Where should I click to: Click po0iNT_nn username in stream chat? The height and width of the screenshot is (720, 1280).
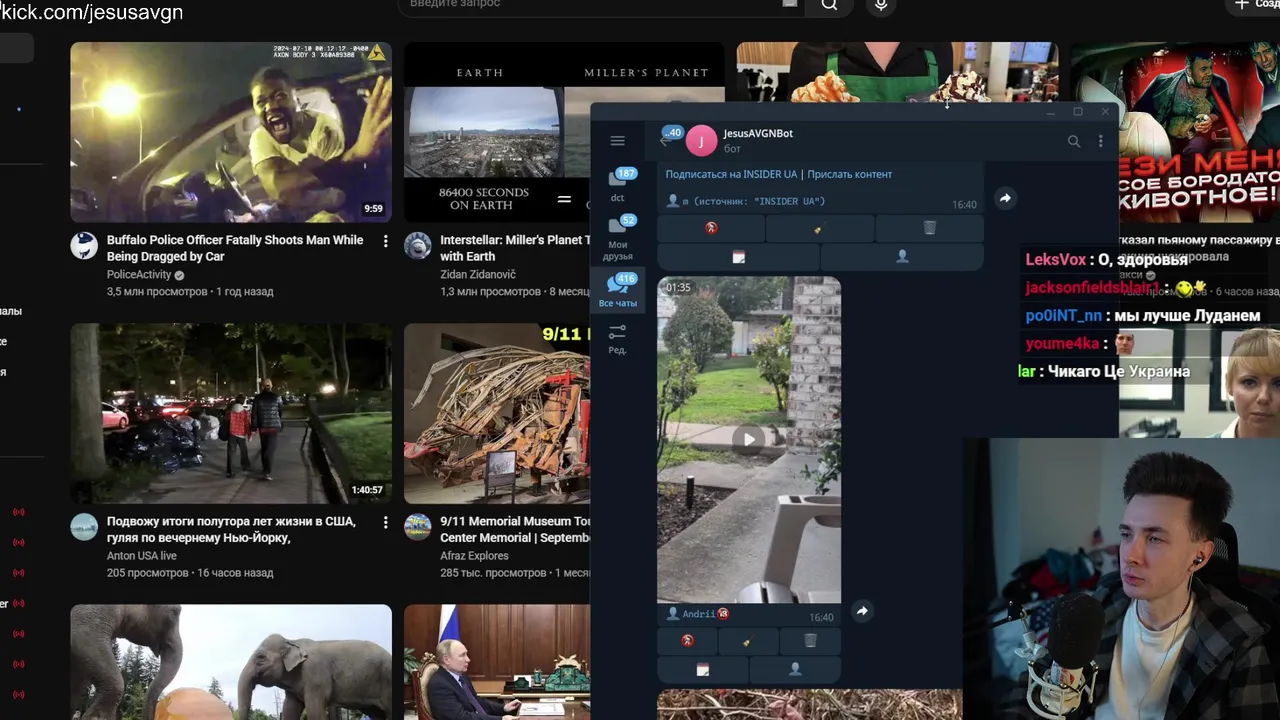pos(1063,315)
